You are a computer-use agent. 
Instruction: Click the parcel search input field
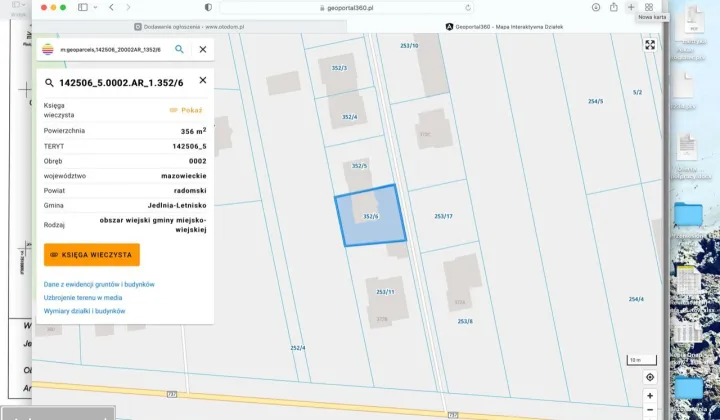110,48
